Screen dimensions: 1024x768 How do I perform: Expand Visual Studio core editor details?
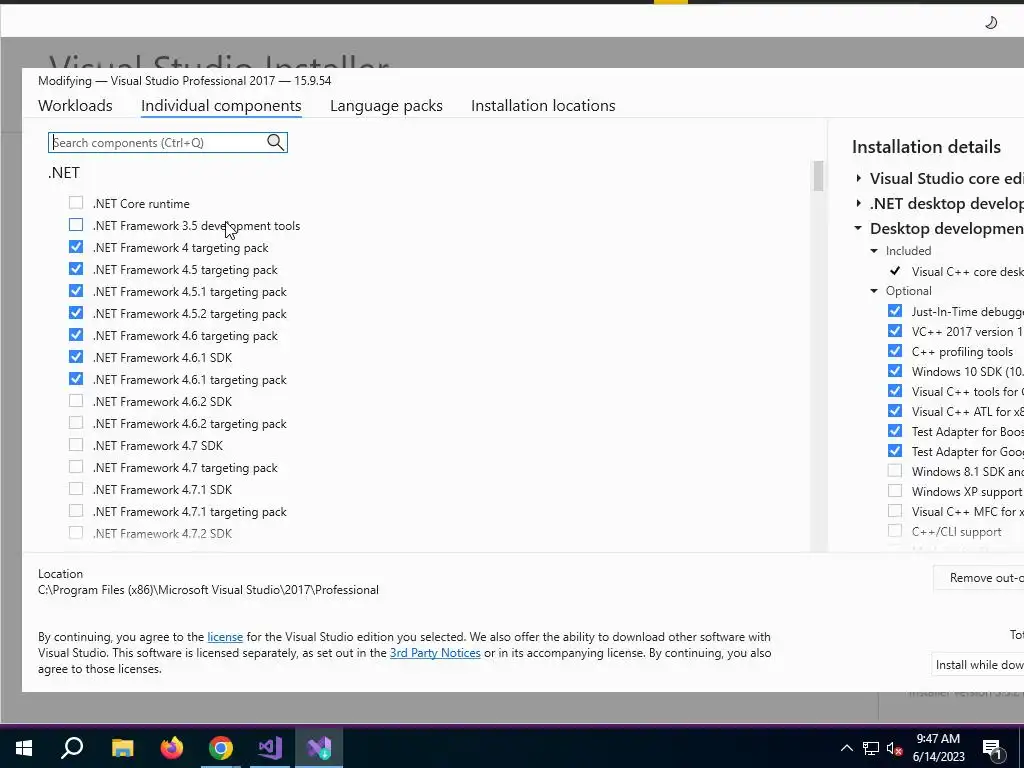point(858,178)
